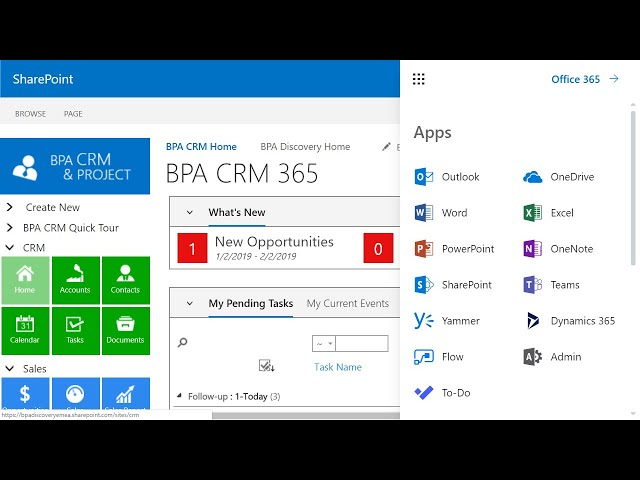Click the task completion checkbox column icon
This screenshot has width=640, height=480.
pyautogui.click(x=267, y=365)
